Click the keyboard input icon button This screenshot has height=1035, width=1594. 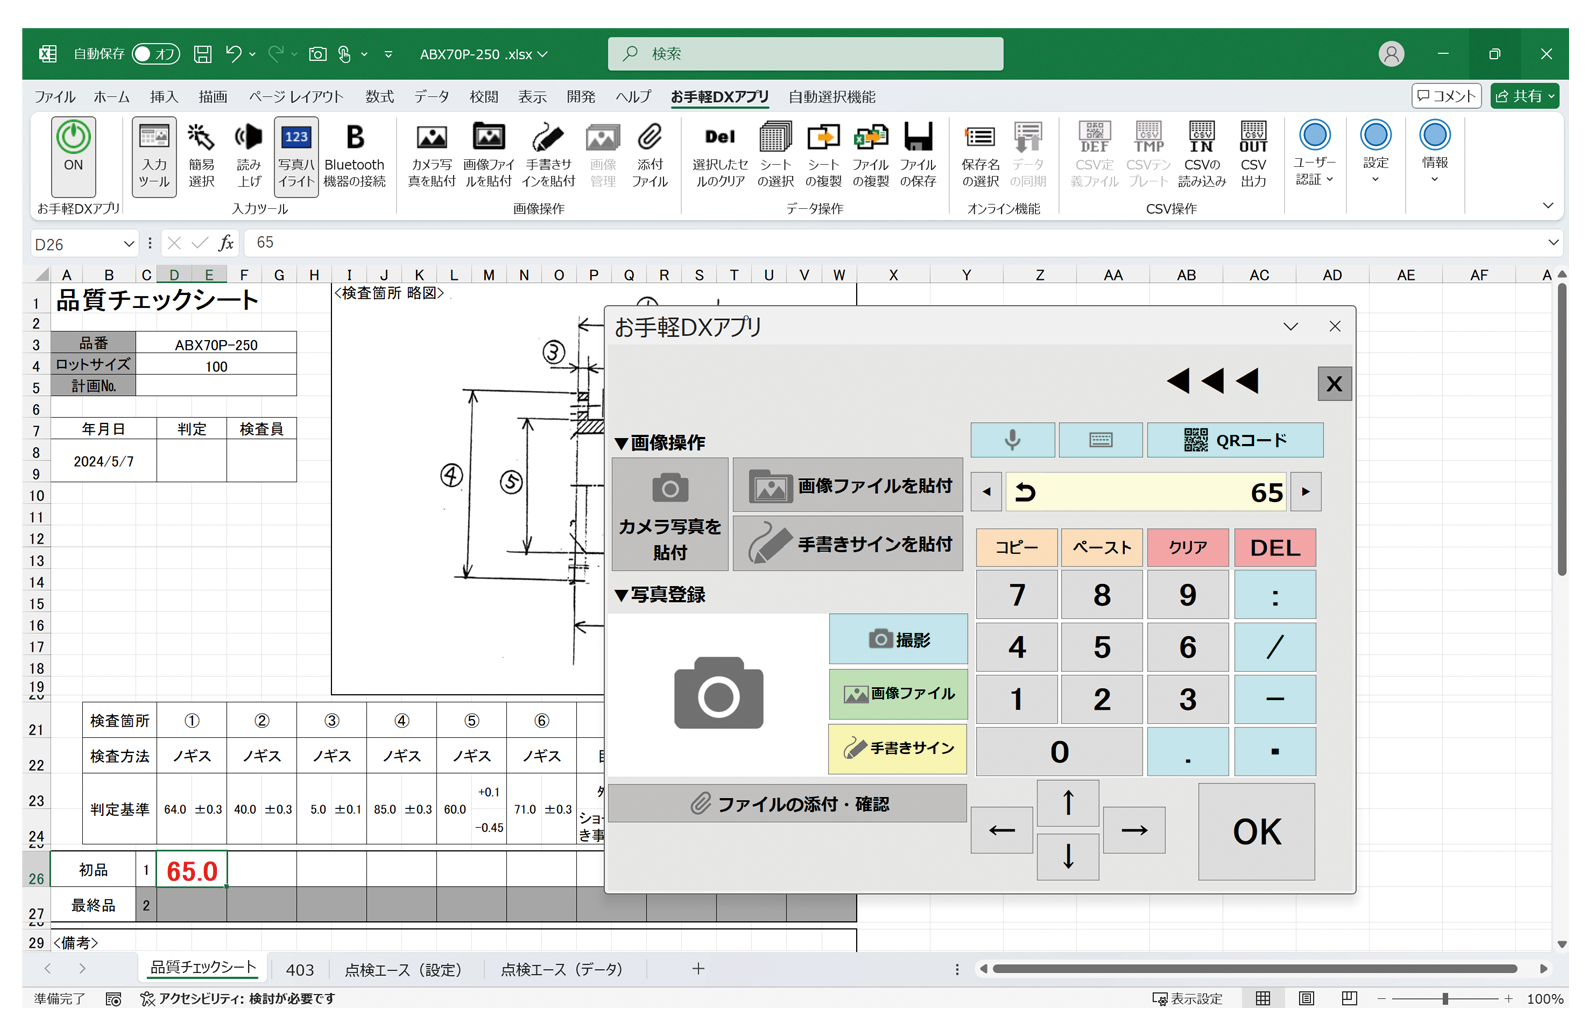click(x=1100, y=440)
